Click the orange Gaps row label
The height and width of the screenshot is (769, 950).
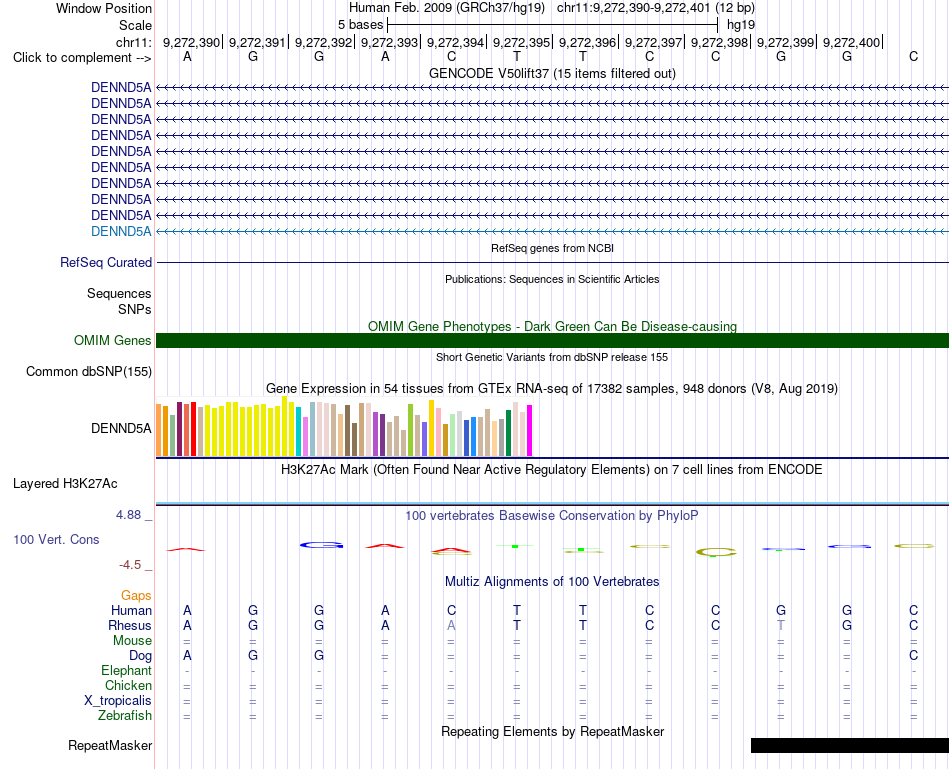pyautogui.click(x=136, y=596)
